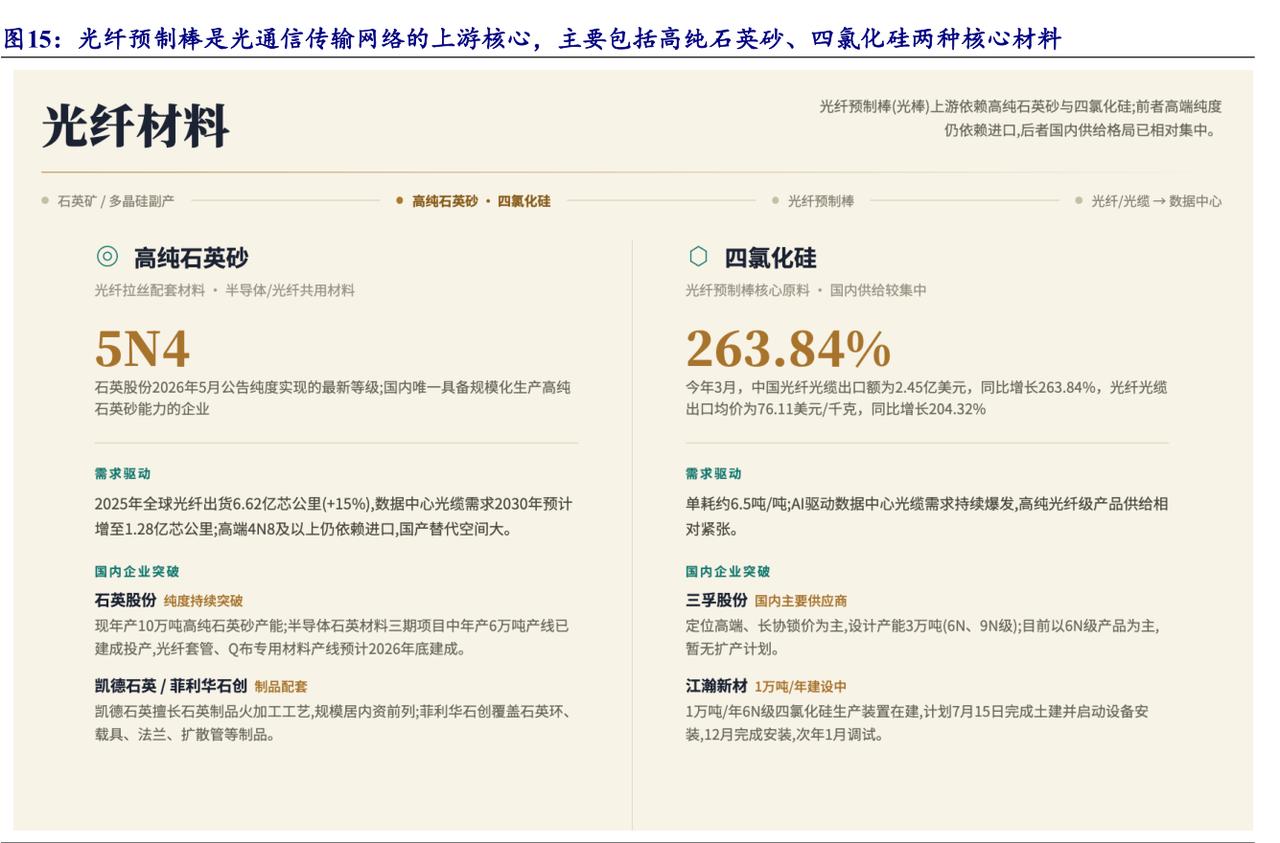Click the hexagon icon beside 四氯化硅

click(698, 257)
